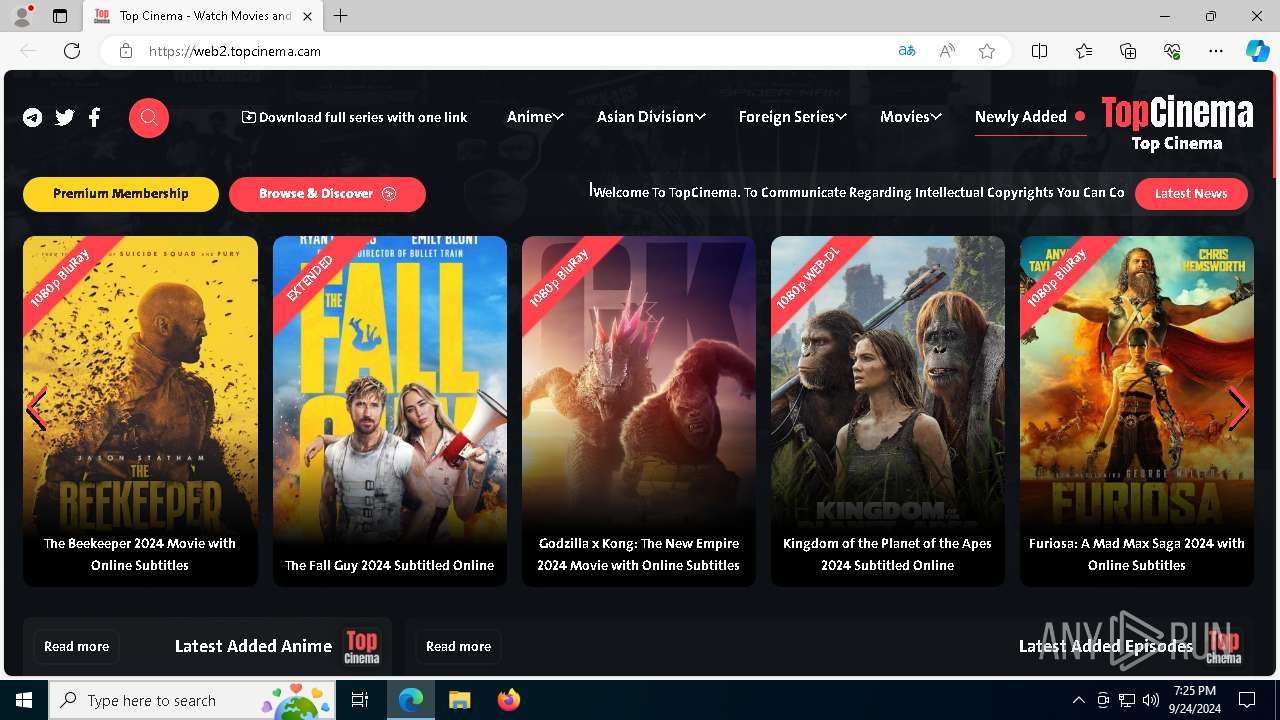
Task: Open Edge Settings and more menu
Action: tap(1216, 51)
